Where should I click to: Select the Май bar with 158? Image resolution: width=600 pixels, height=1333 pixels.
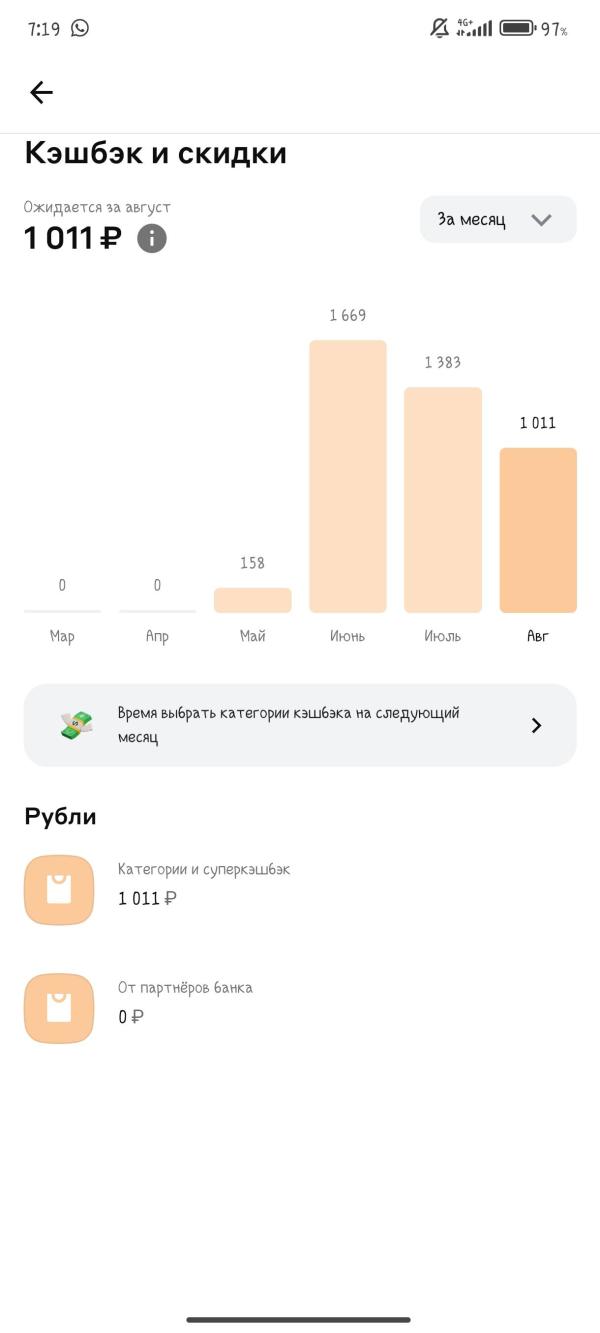(x=253, y=600)
